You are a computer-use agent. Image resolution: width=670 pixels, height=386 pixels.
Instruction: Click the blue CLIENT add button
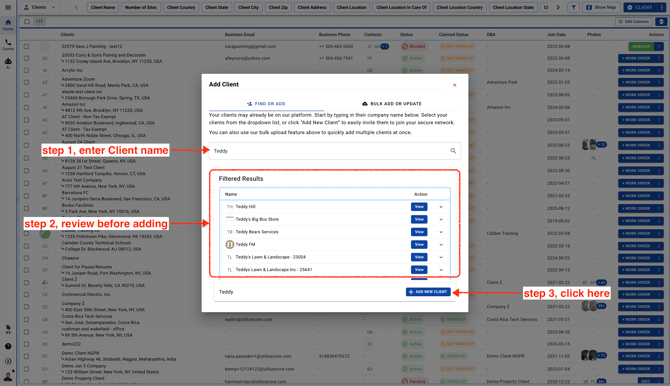(641, 7)
